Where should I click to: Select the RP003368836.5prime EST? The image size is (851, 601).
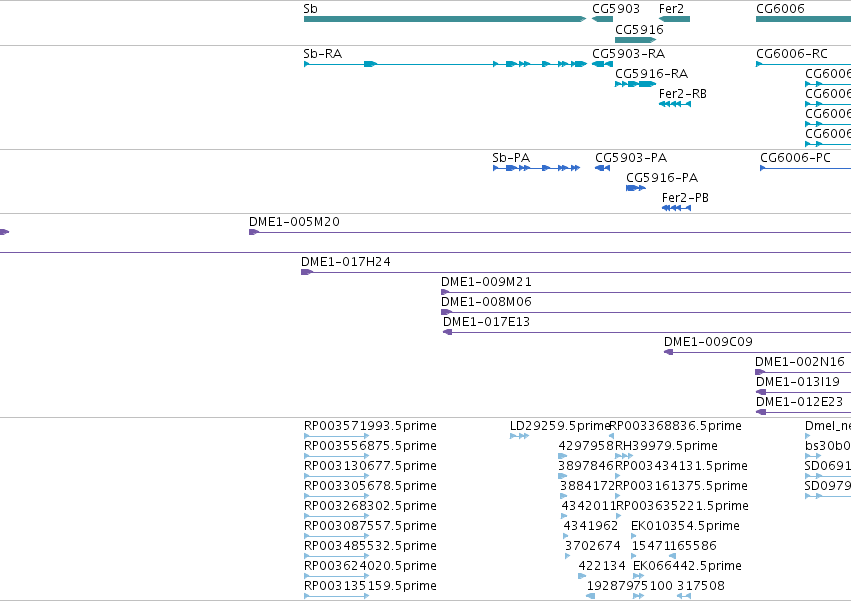click(x=611, y=435)
